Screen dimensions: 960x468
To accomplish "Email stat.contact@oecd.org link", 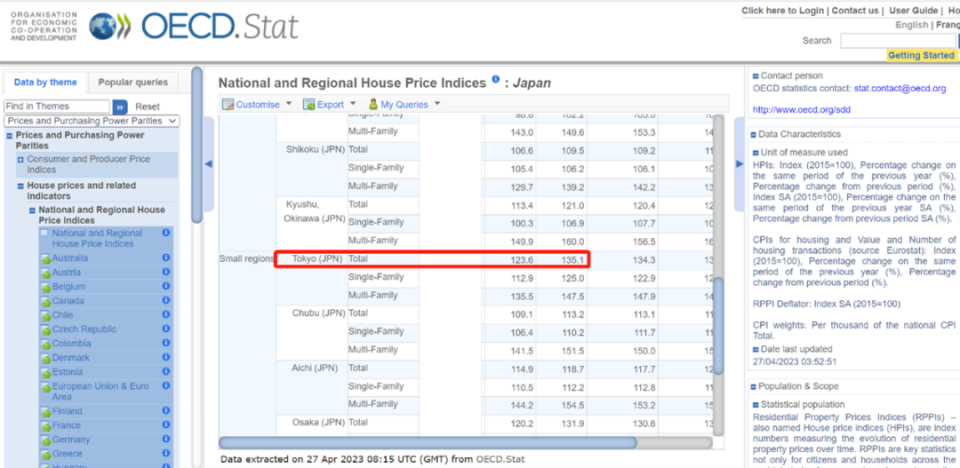I will click(x=900, y=88).
